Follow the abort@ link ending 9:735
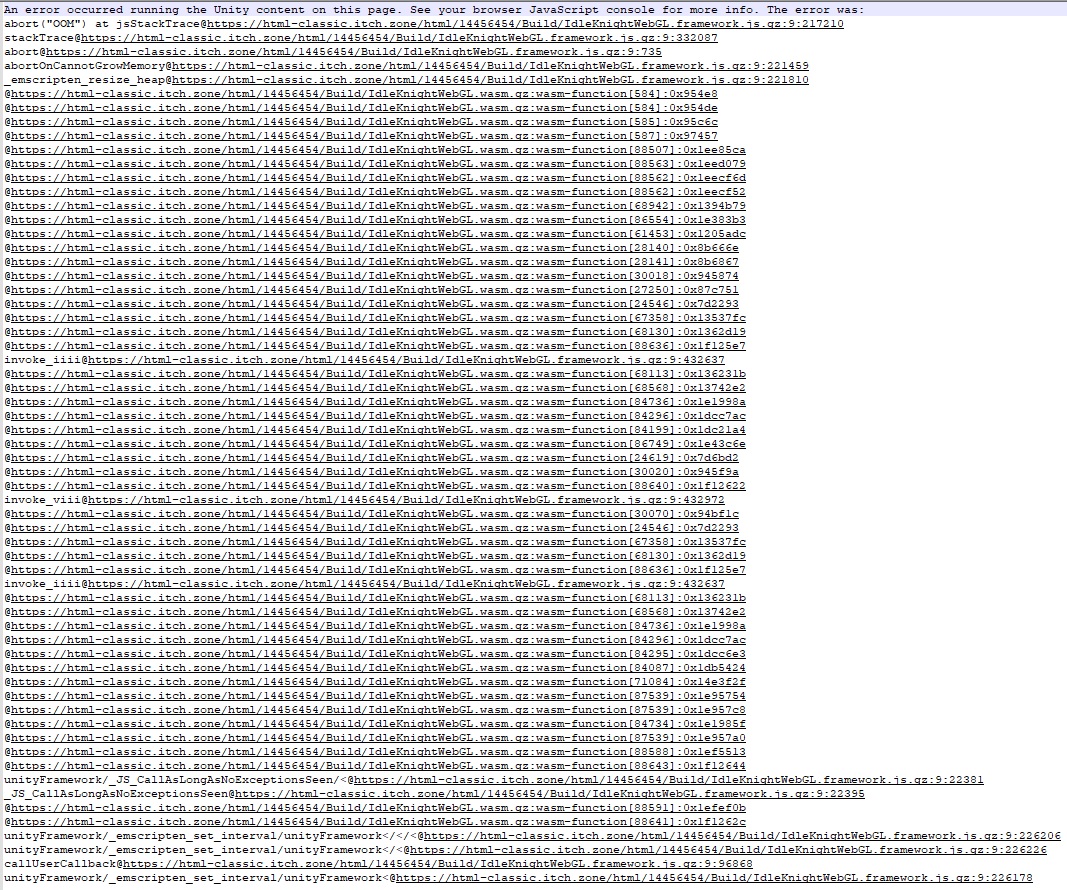 point(354,52)
